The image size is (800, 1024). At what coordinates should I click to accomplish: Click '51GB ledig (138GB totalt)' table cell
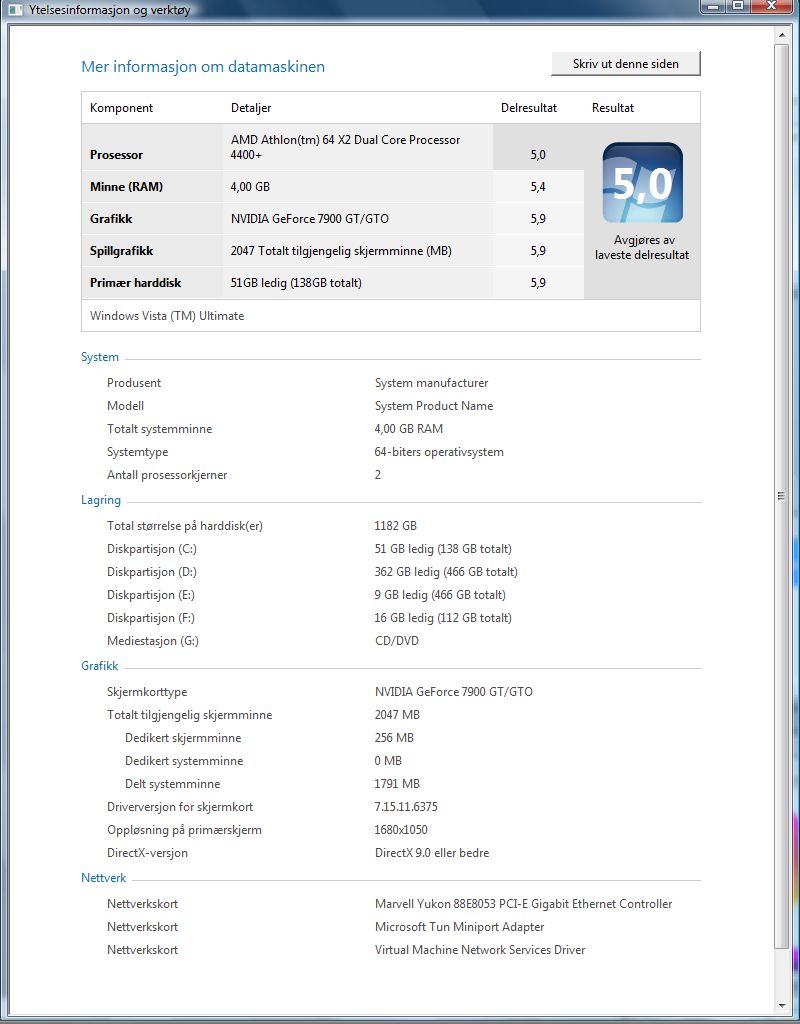(x=296, y=283)
